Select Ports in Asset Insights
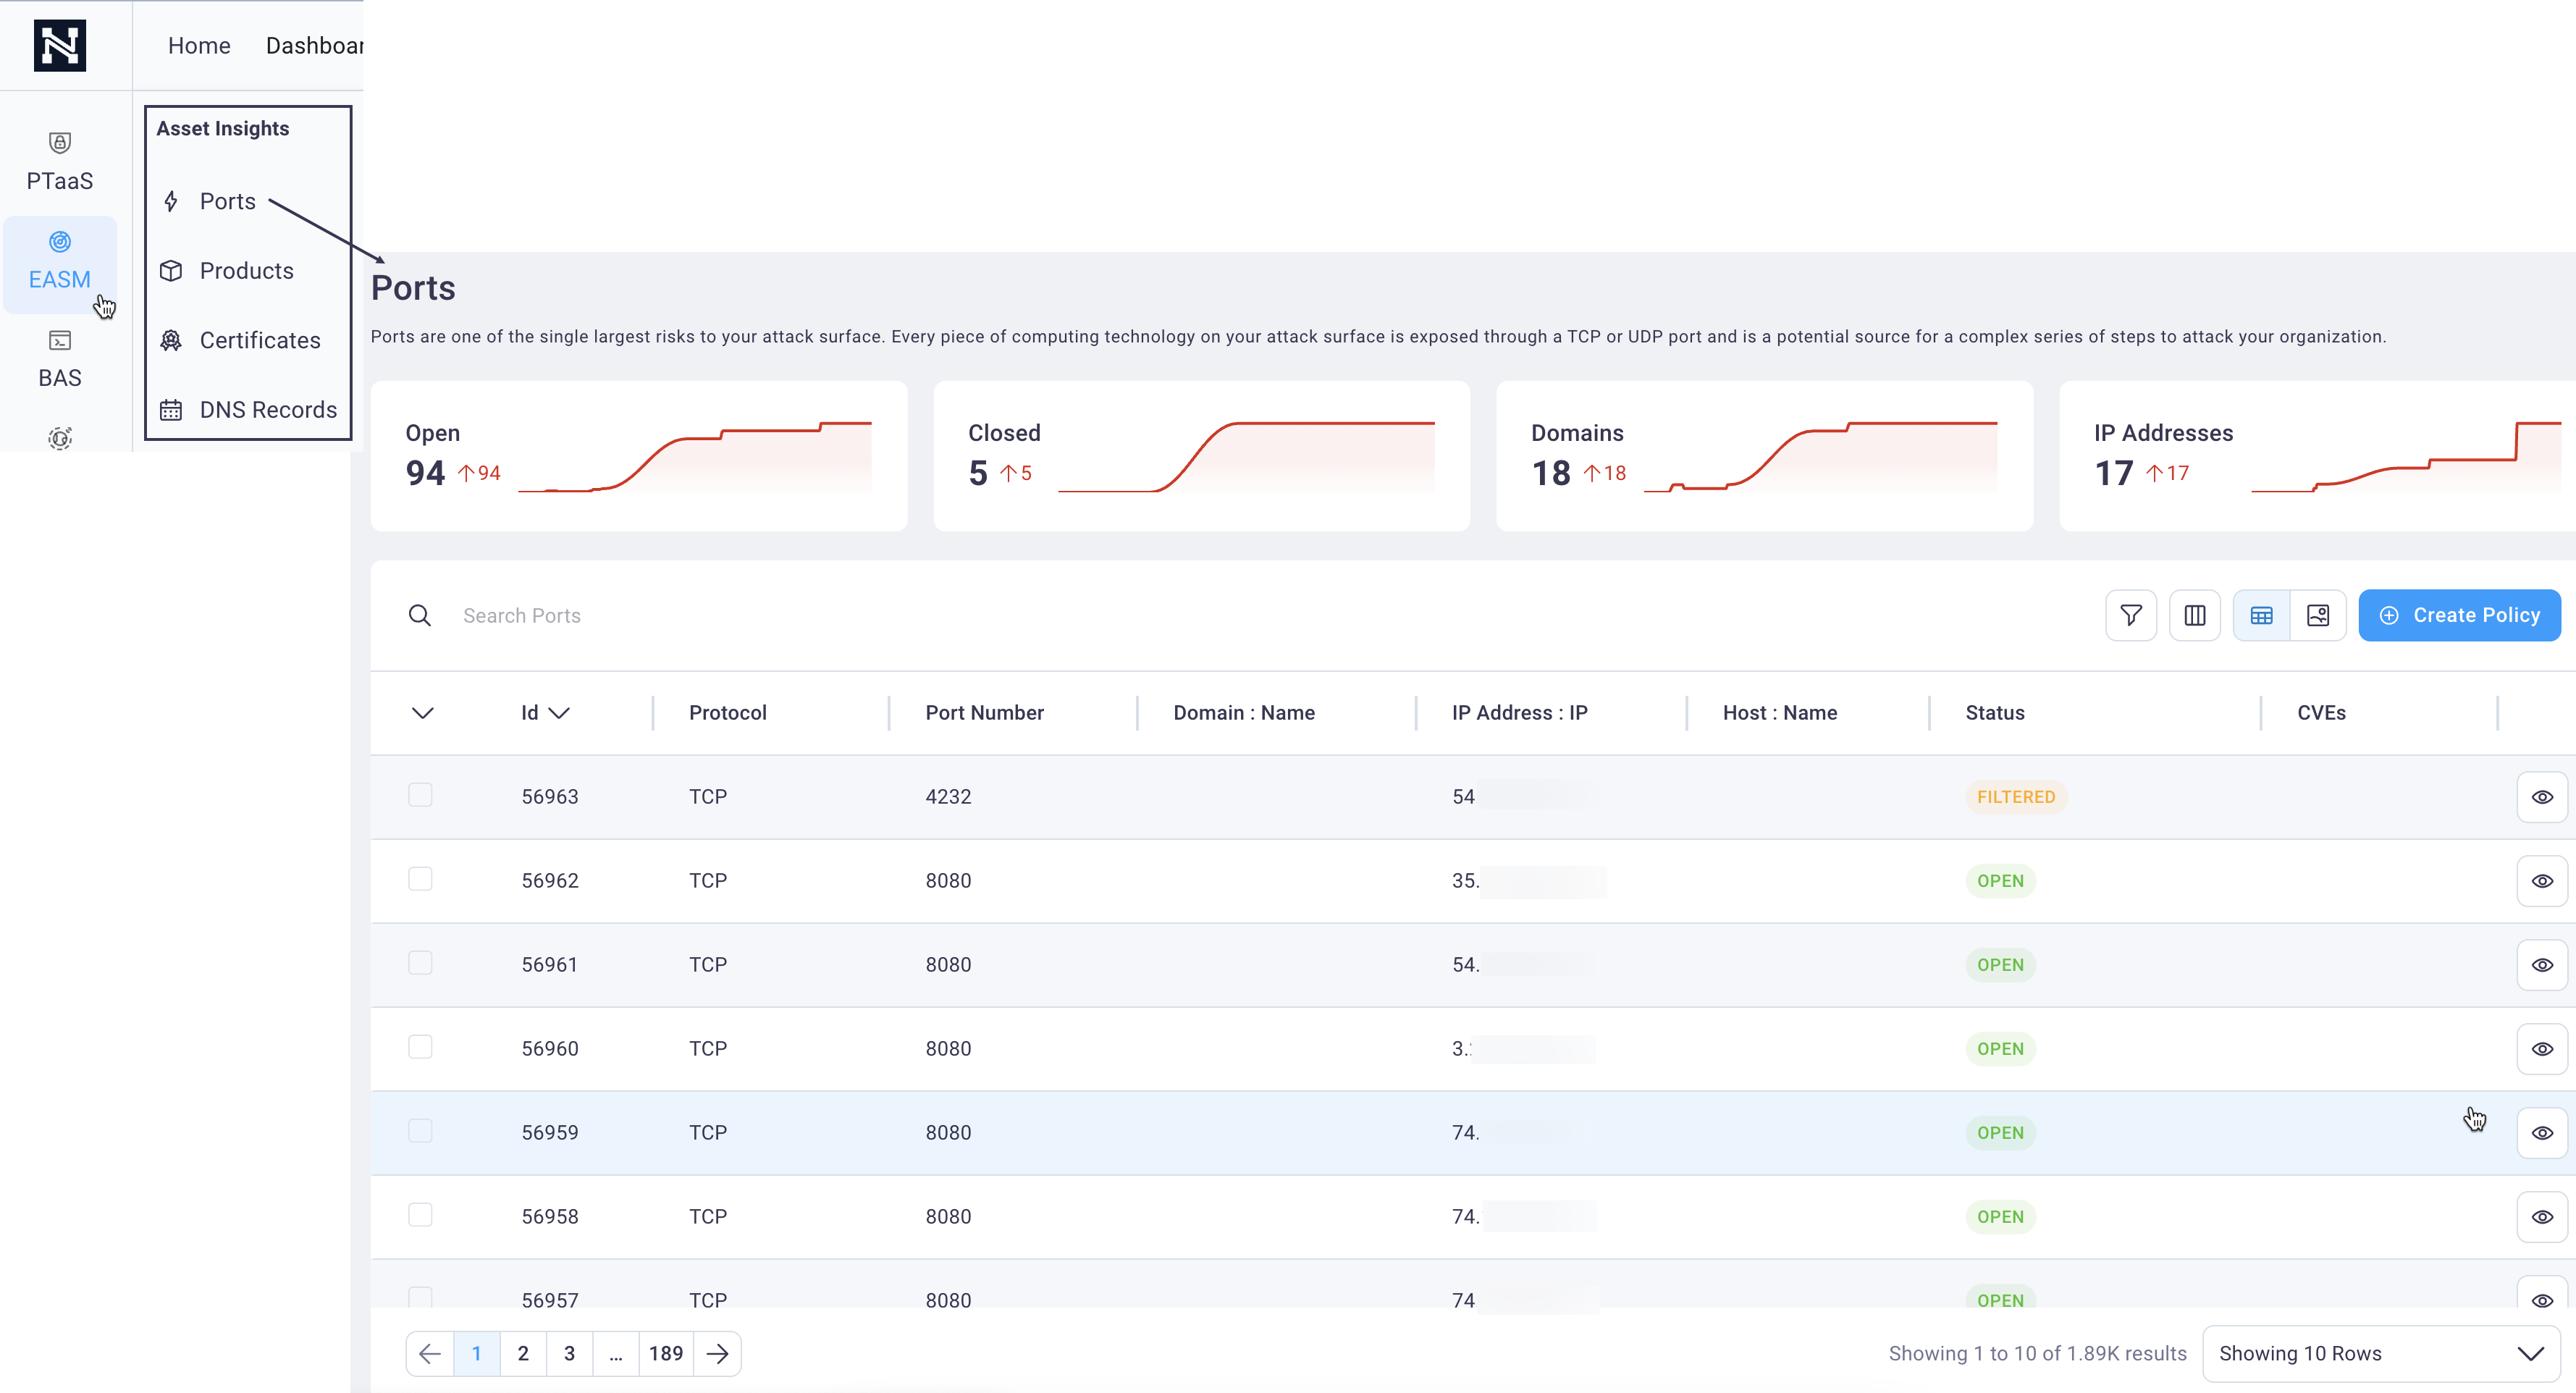The height and width of the screenshot is (1393, 2576). click(228, 201)
